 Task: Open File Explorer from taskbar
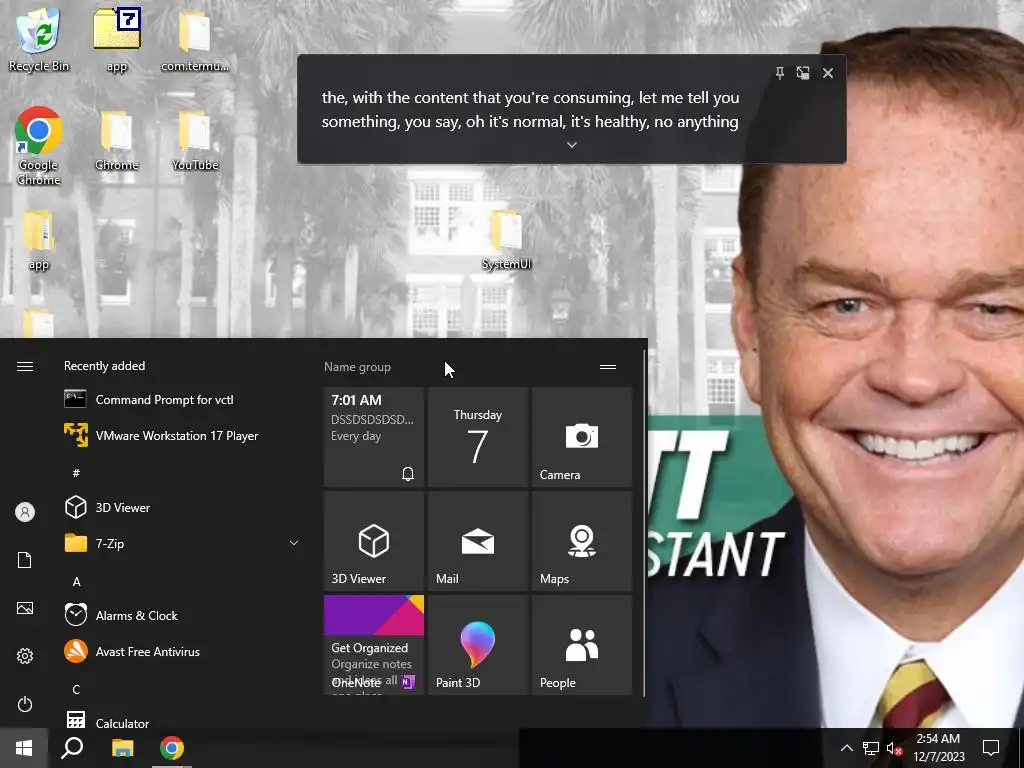pos(122,748)
